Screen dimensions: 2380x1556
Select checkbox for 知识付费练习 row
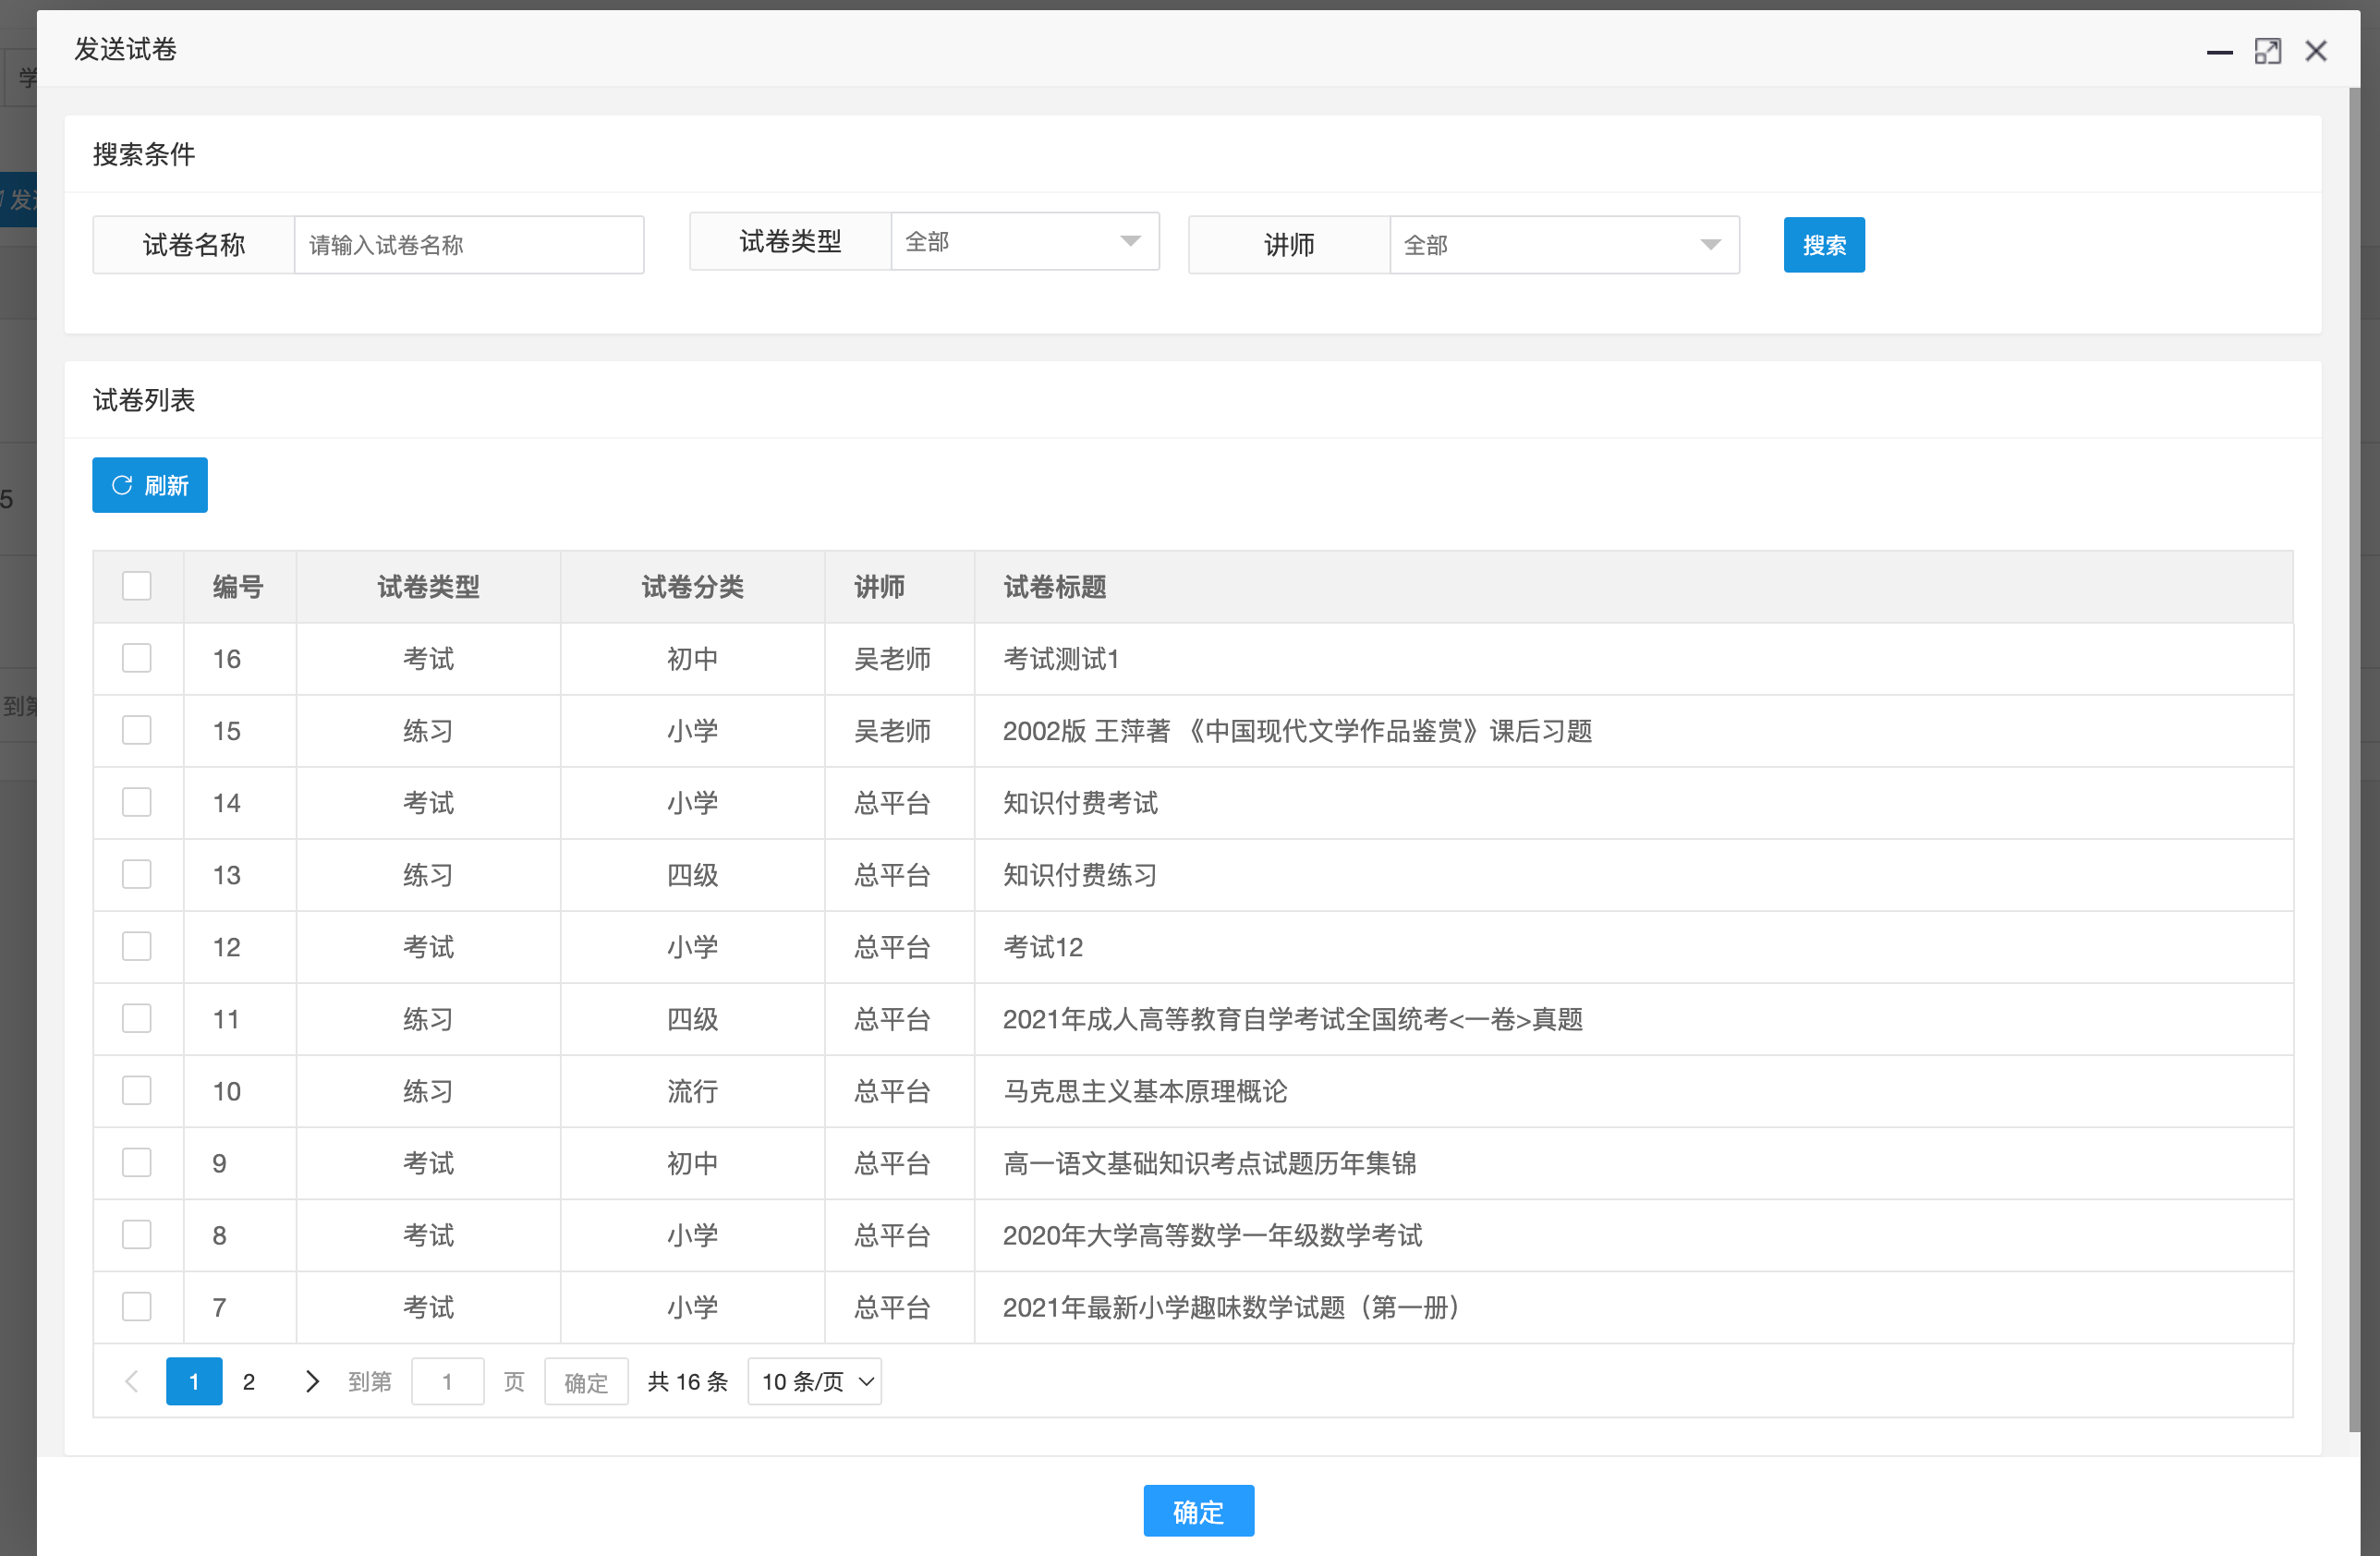coord(137,874)
